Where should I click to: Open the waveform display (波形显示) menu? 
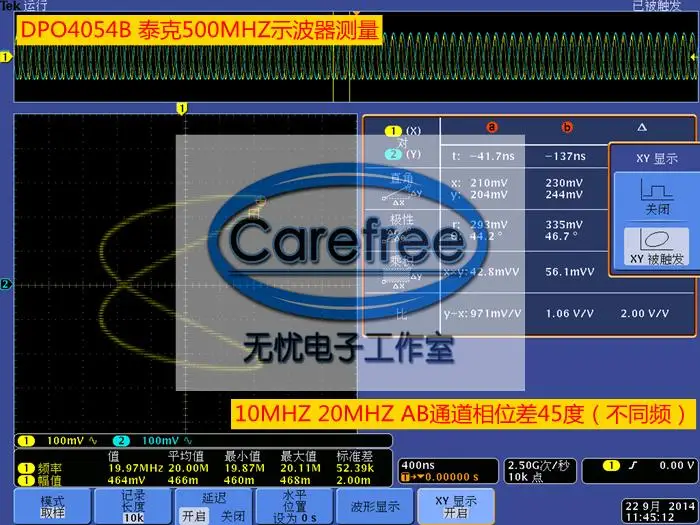pos(375,506)
